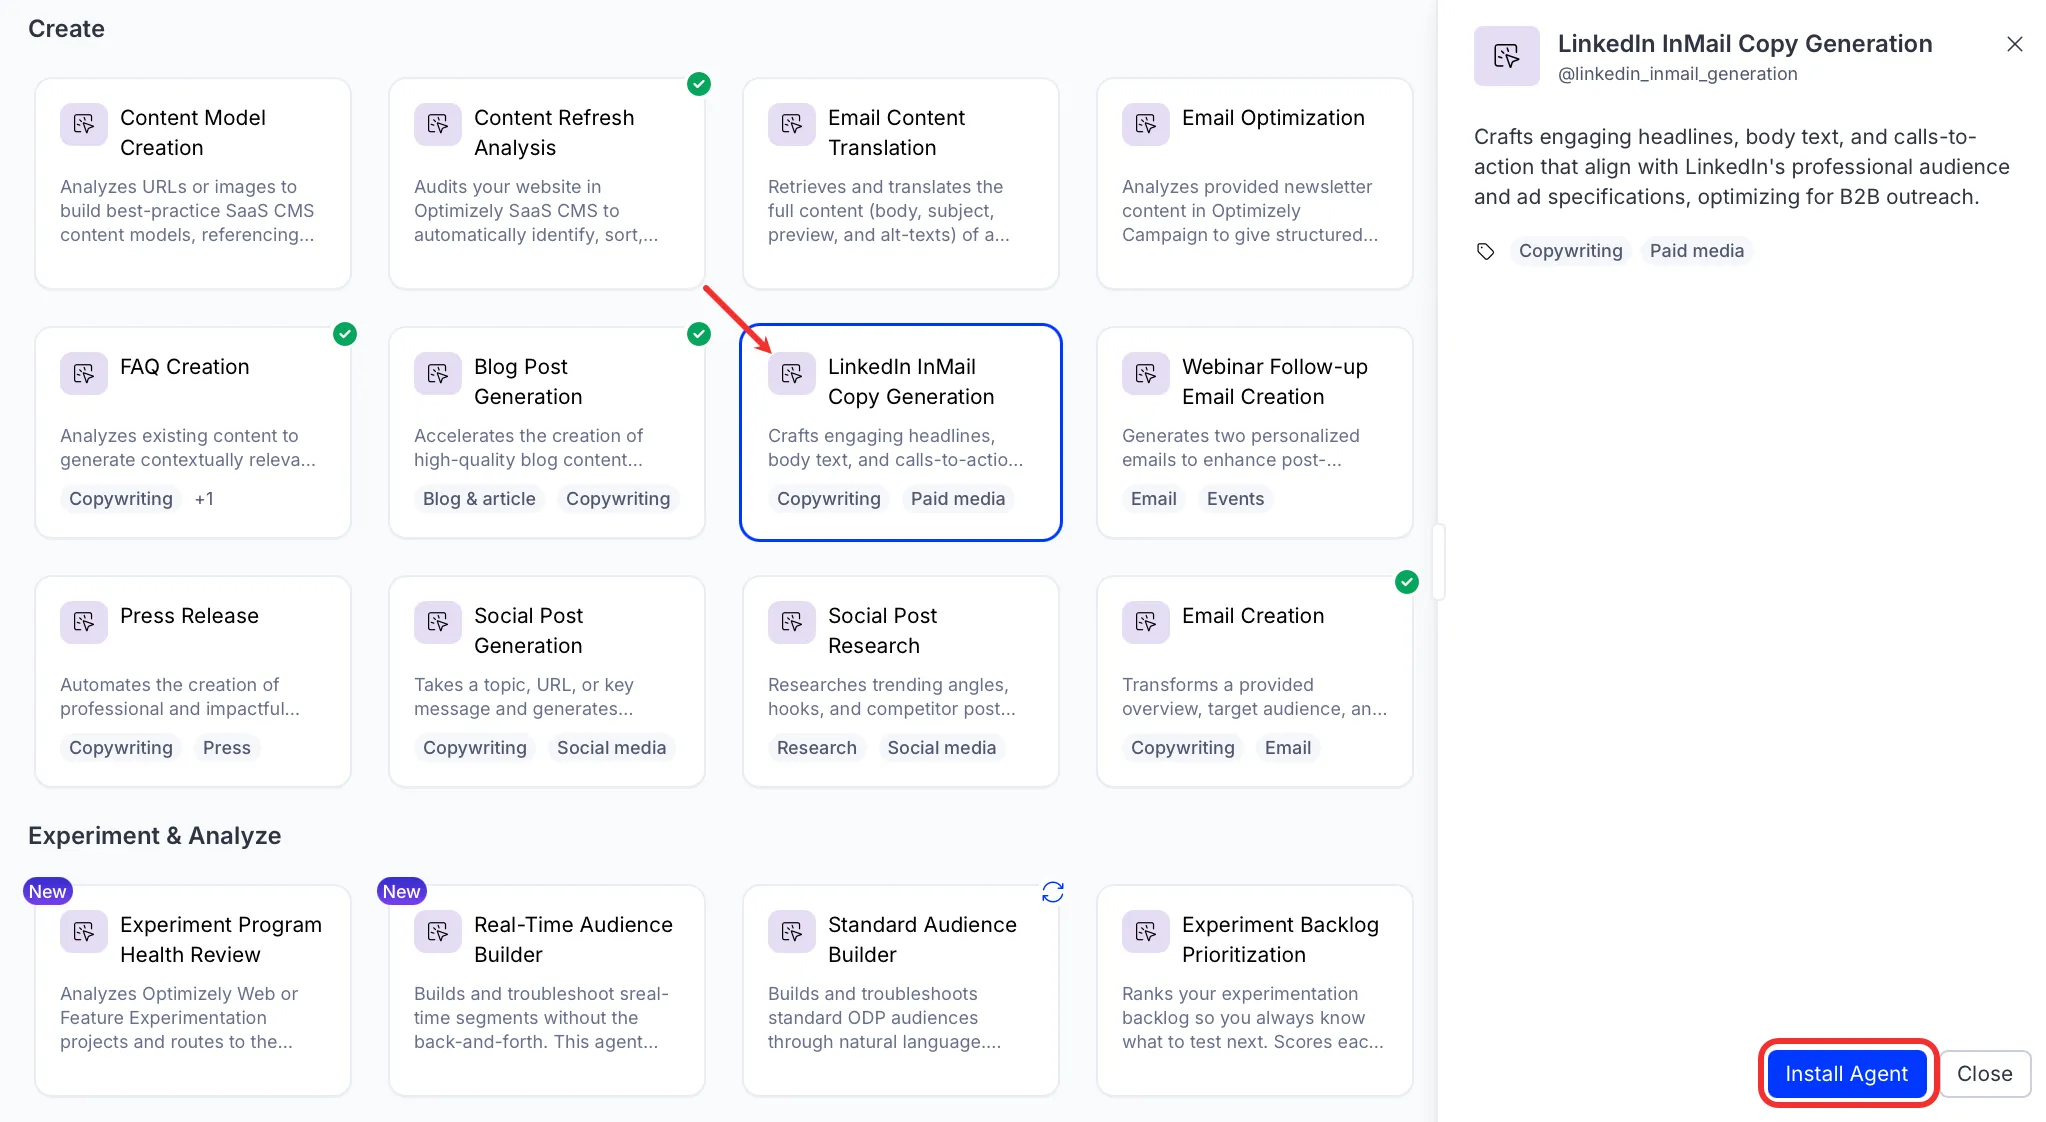Image resolution: width=2046 pixels, height=1122 pixels.
Task: Click the Copywriting tag on Email Creation card
Action: tap(1183, 748)
